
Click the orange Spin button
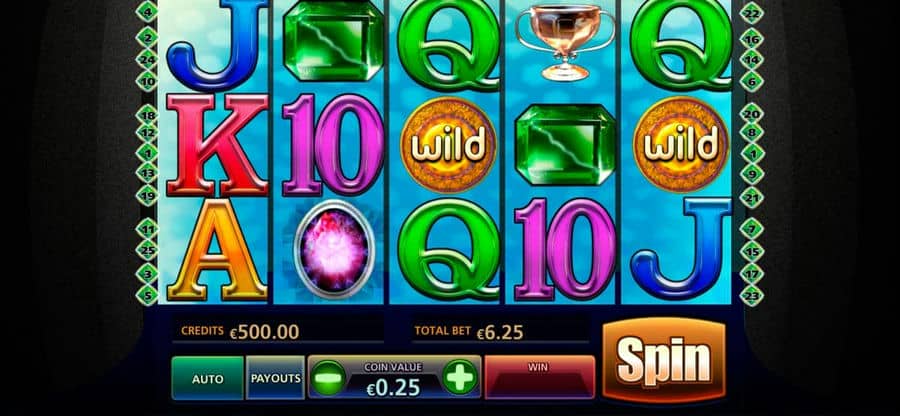pos(664,360)
